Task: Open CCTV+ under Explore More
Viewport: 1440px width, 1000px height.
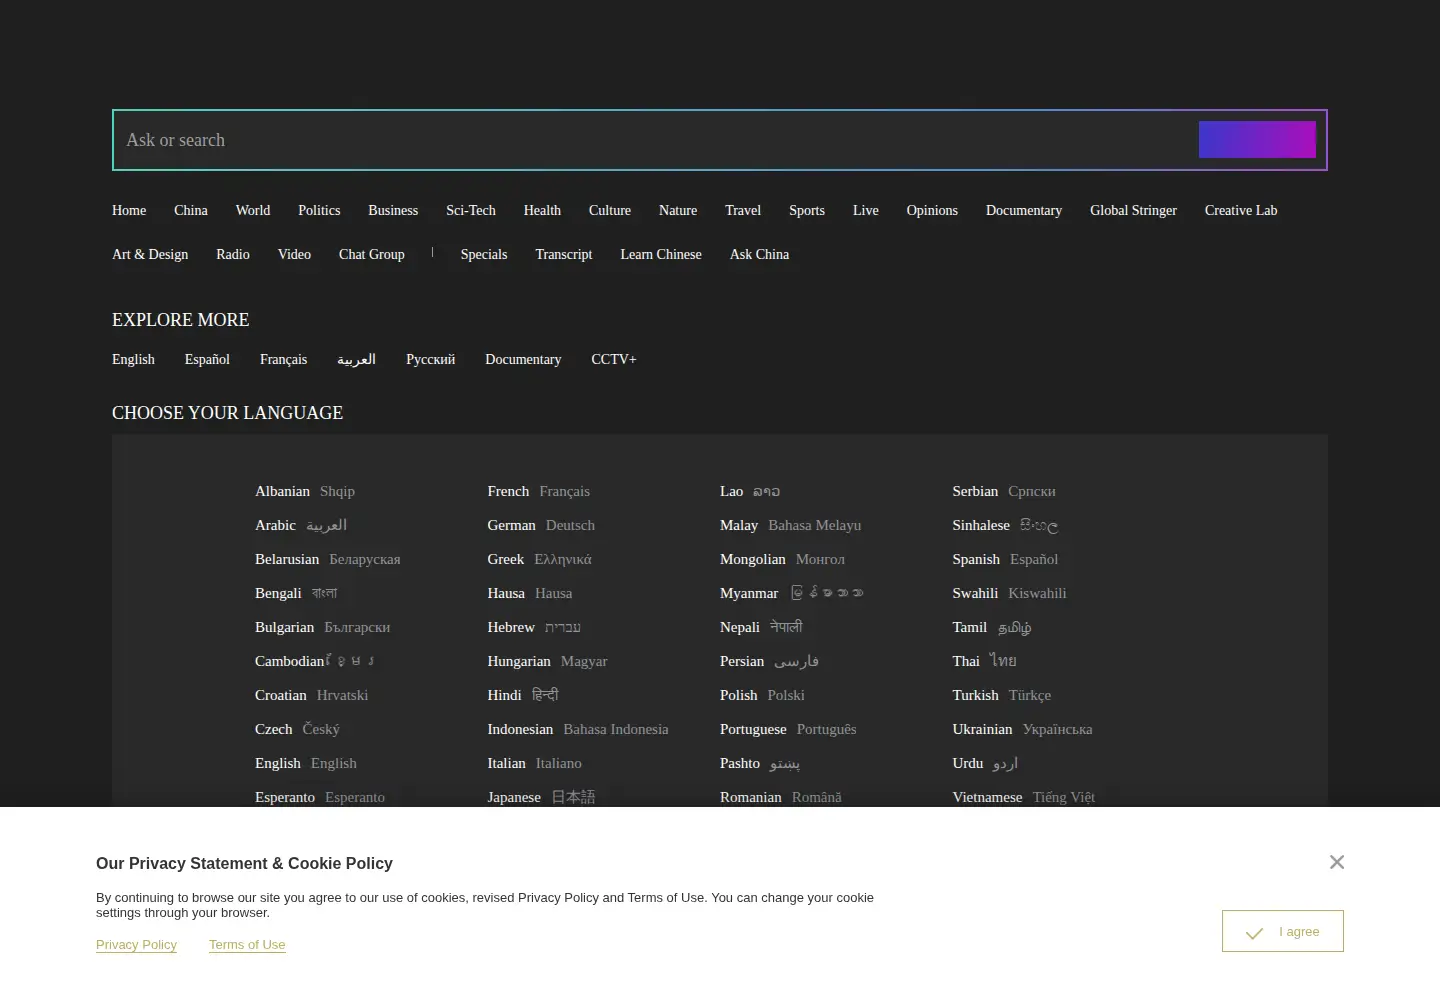Action: click(614, 359)
